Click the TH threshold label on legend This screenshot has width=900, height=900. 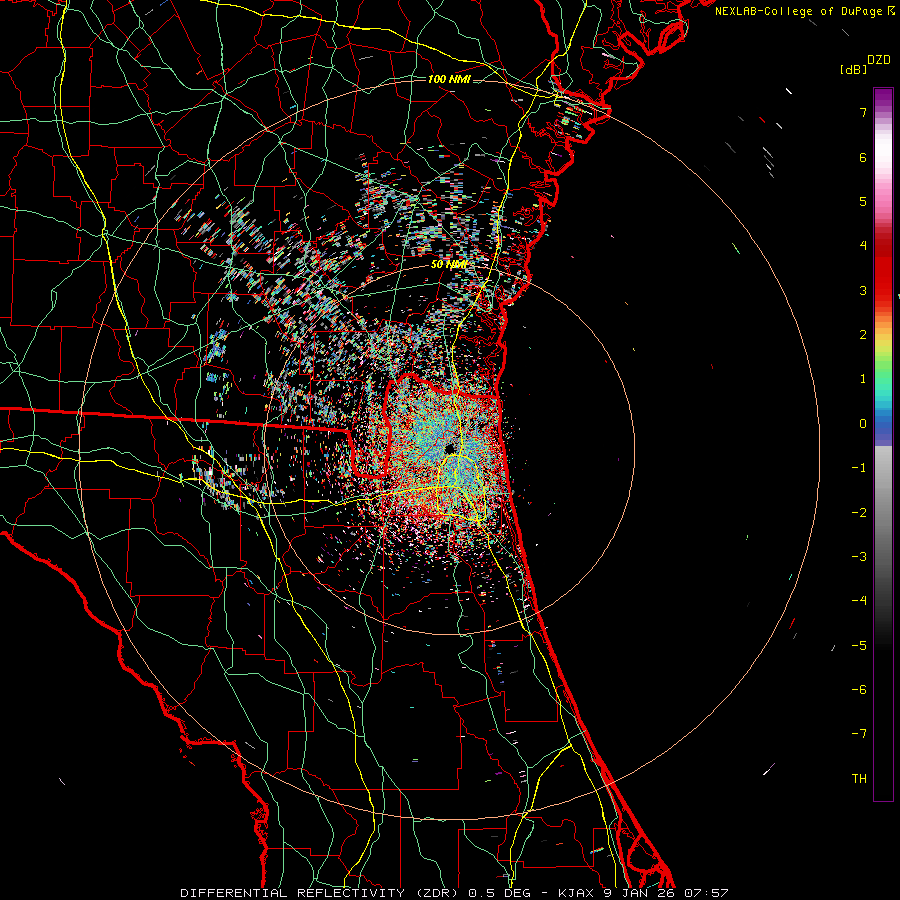pos(859,779)
